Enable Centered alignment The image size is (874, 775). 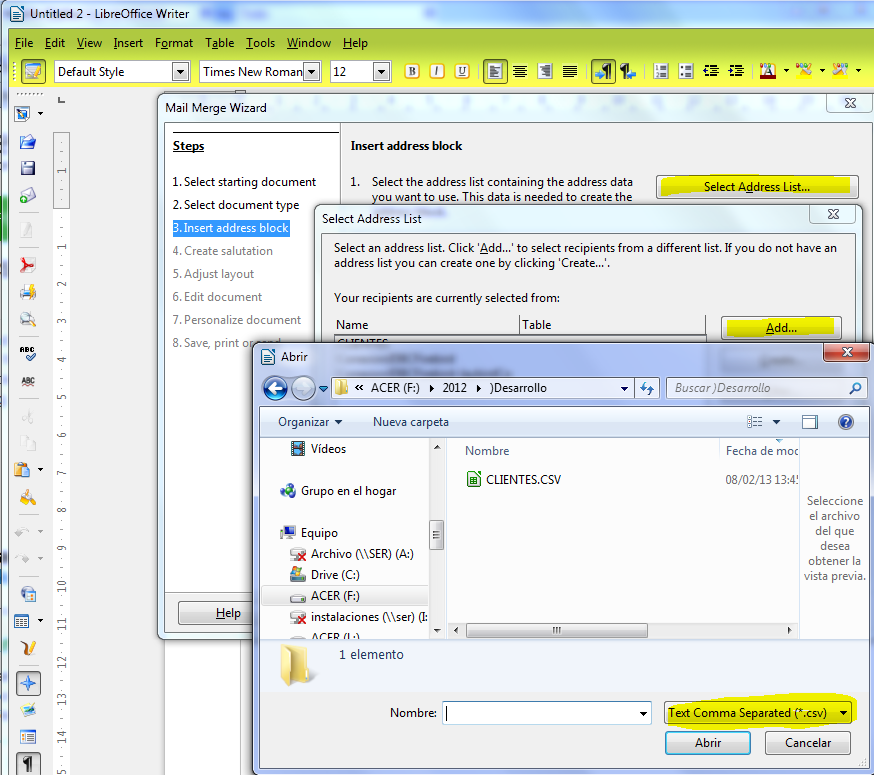[520, 71]
